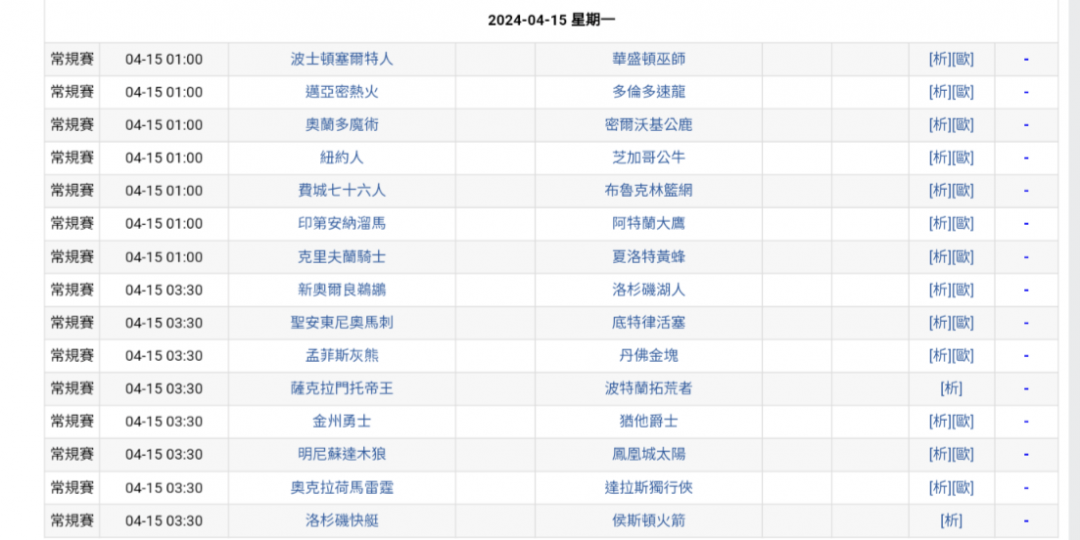Open the 布魯克林籃網 team link
Image resolution: width=1080 pixels, height=540 pixels.
coord(648,191)
